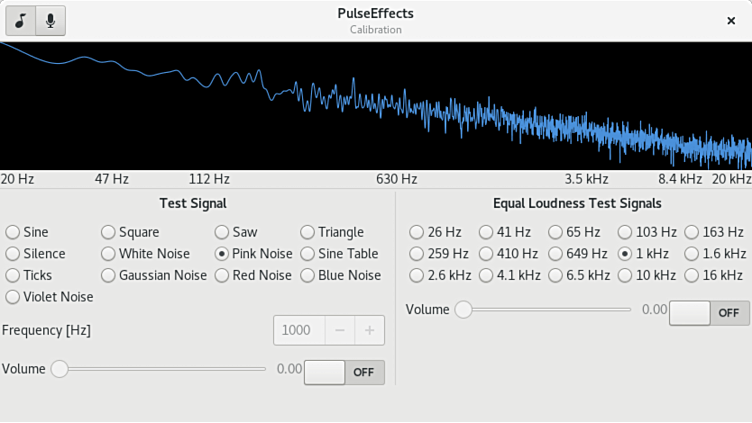Viewport: 752px width, 423px height.
Task: Click the music note icon in header
Action: [x=20, y=21]
